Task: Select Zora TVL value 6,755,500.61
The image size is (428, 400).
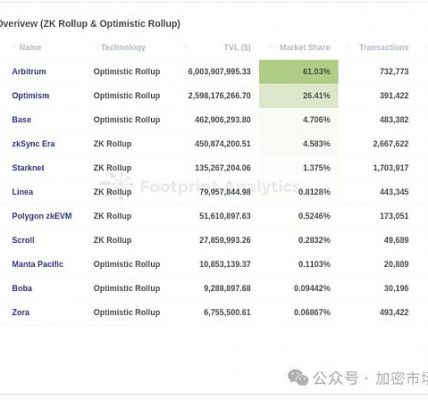Action: pos(227,312)
